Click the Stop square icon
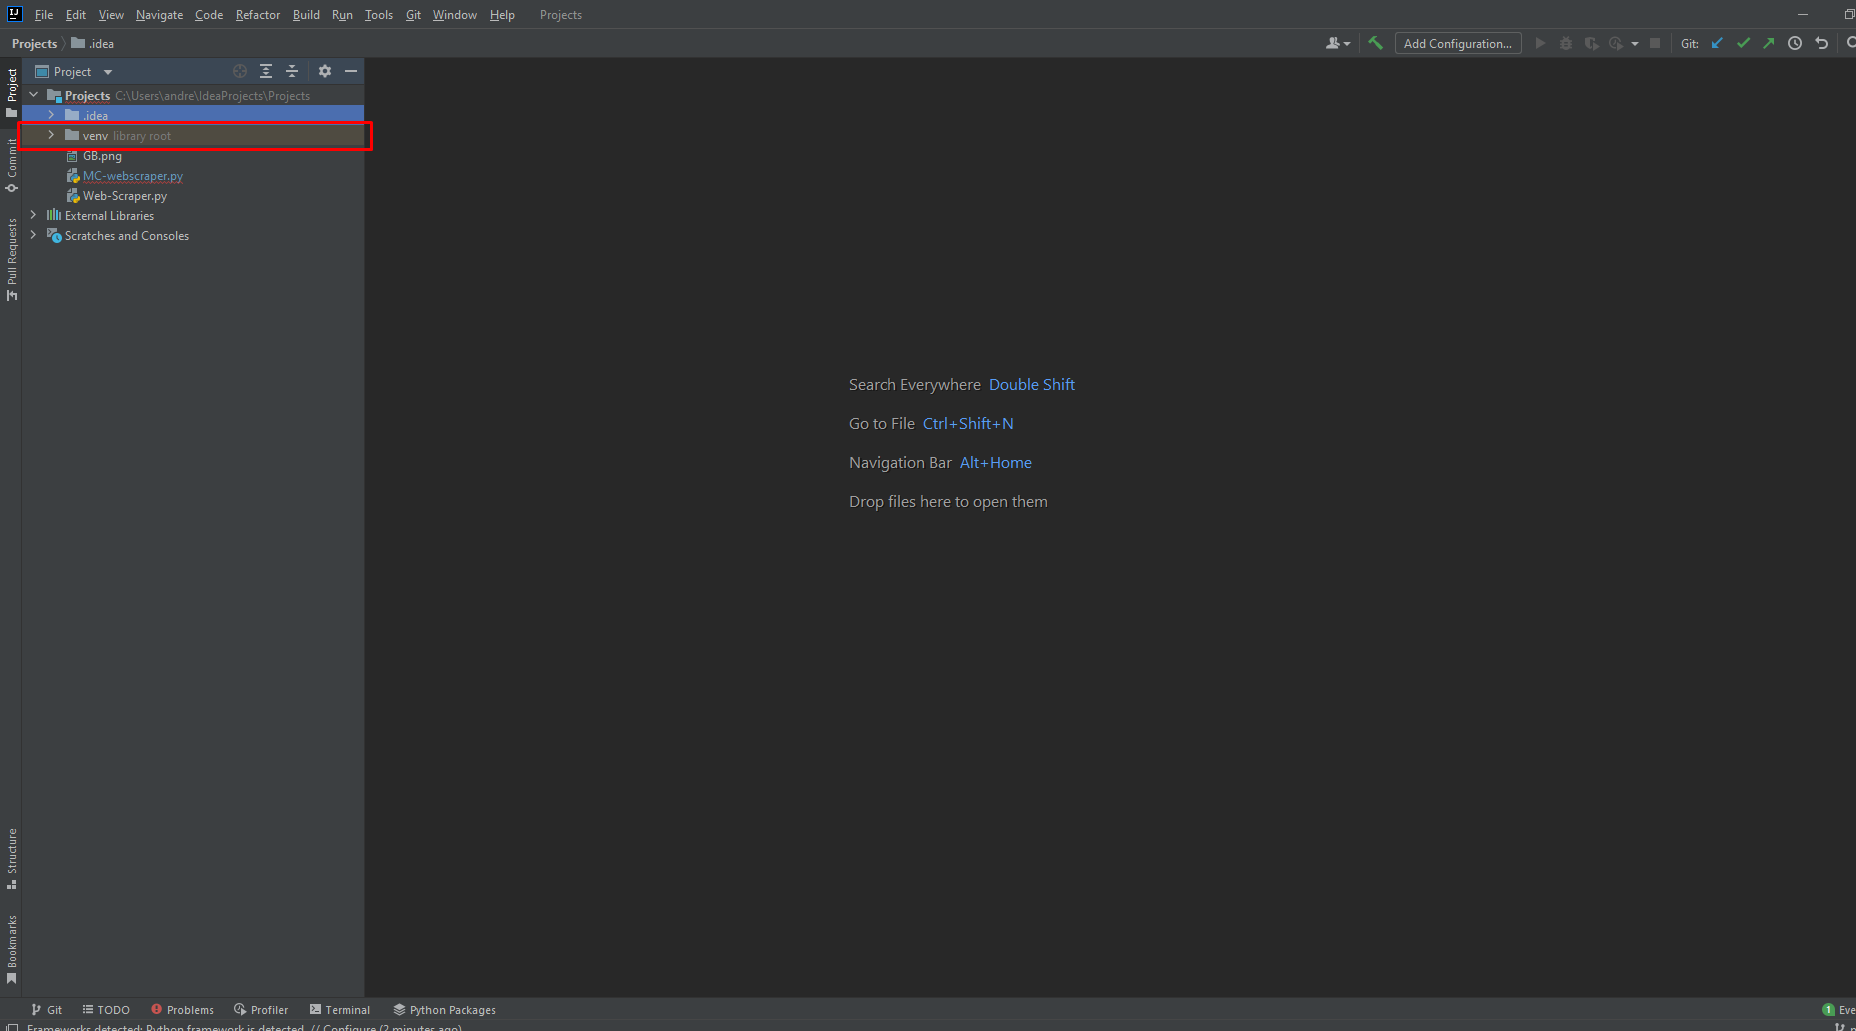The width and height of the screenshot is (1856, 1031). (1655, 43)
